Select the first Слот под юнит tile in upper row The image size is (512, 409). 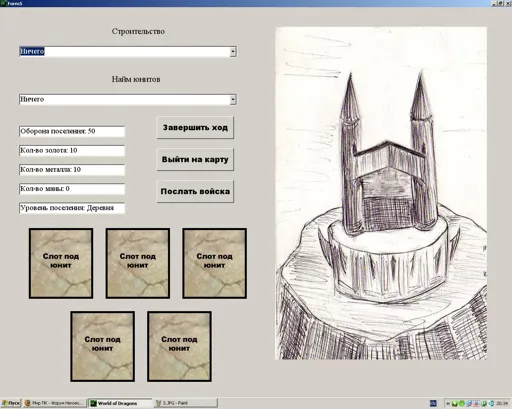tap(61, 263)
